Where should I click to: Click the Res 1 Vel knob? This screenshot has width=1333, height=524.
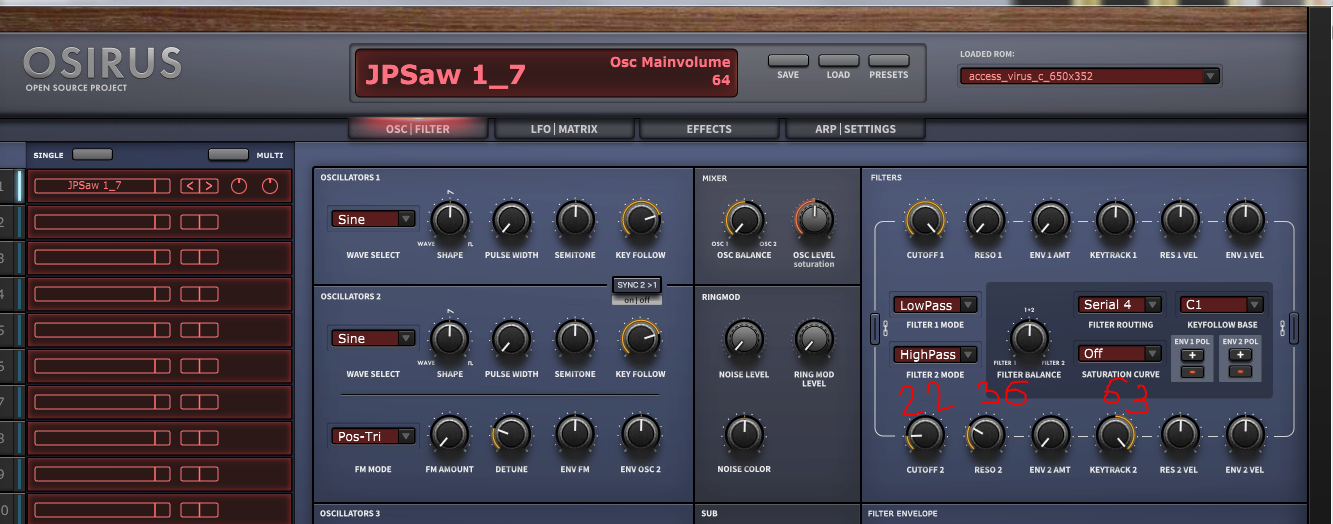(x=1180, y=219)
